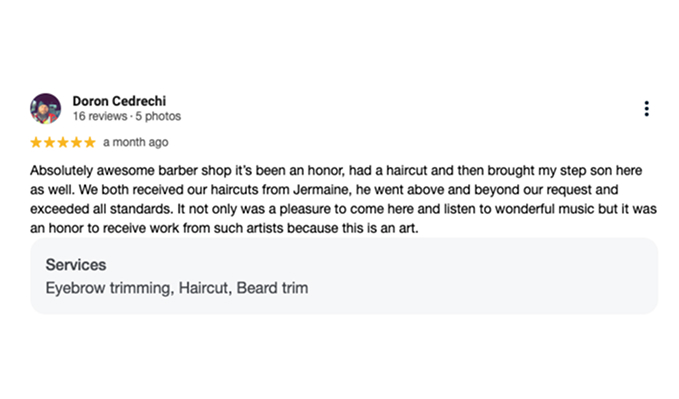This screenshot has width=679, height=399.
Task: Select the "Beard trim" service
Action: click(272, 288)
